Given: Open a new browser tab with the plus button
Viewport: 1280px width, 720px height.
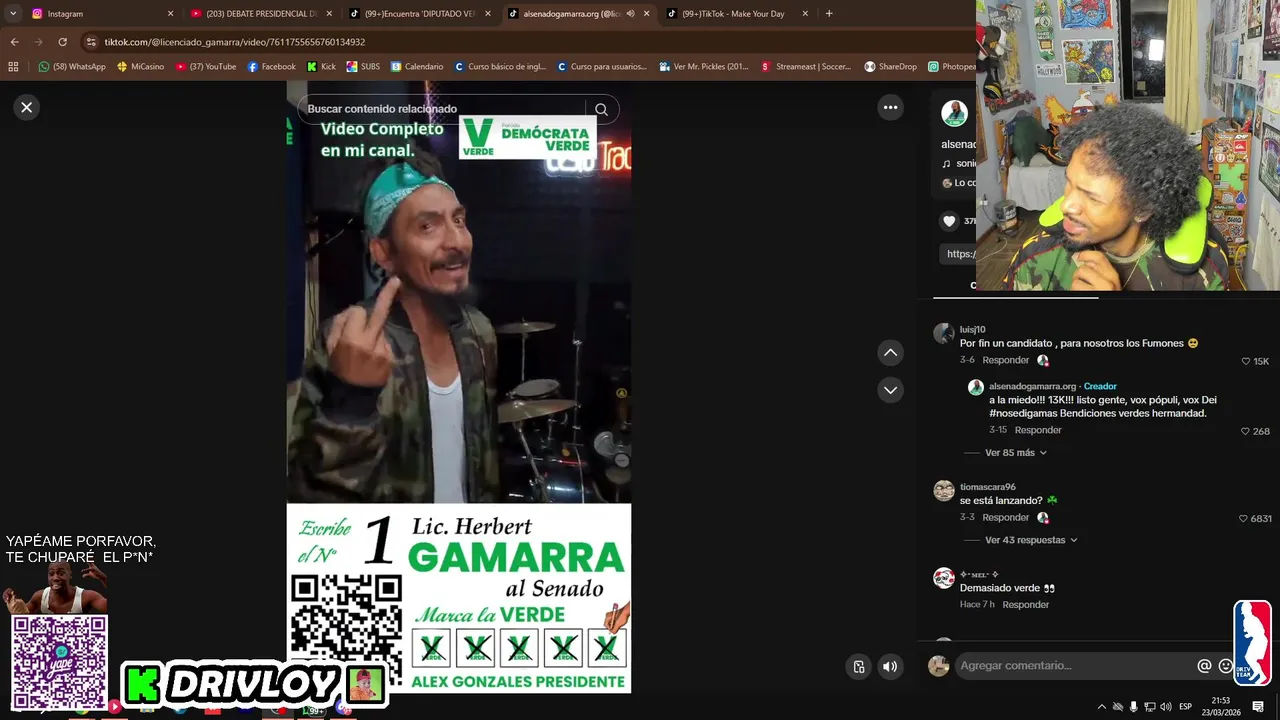Looking at the screenshot, I should tap(829, 14).
